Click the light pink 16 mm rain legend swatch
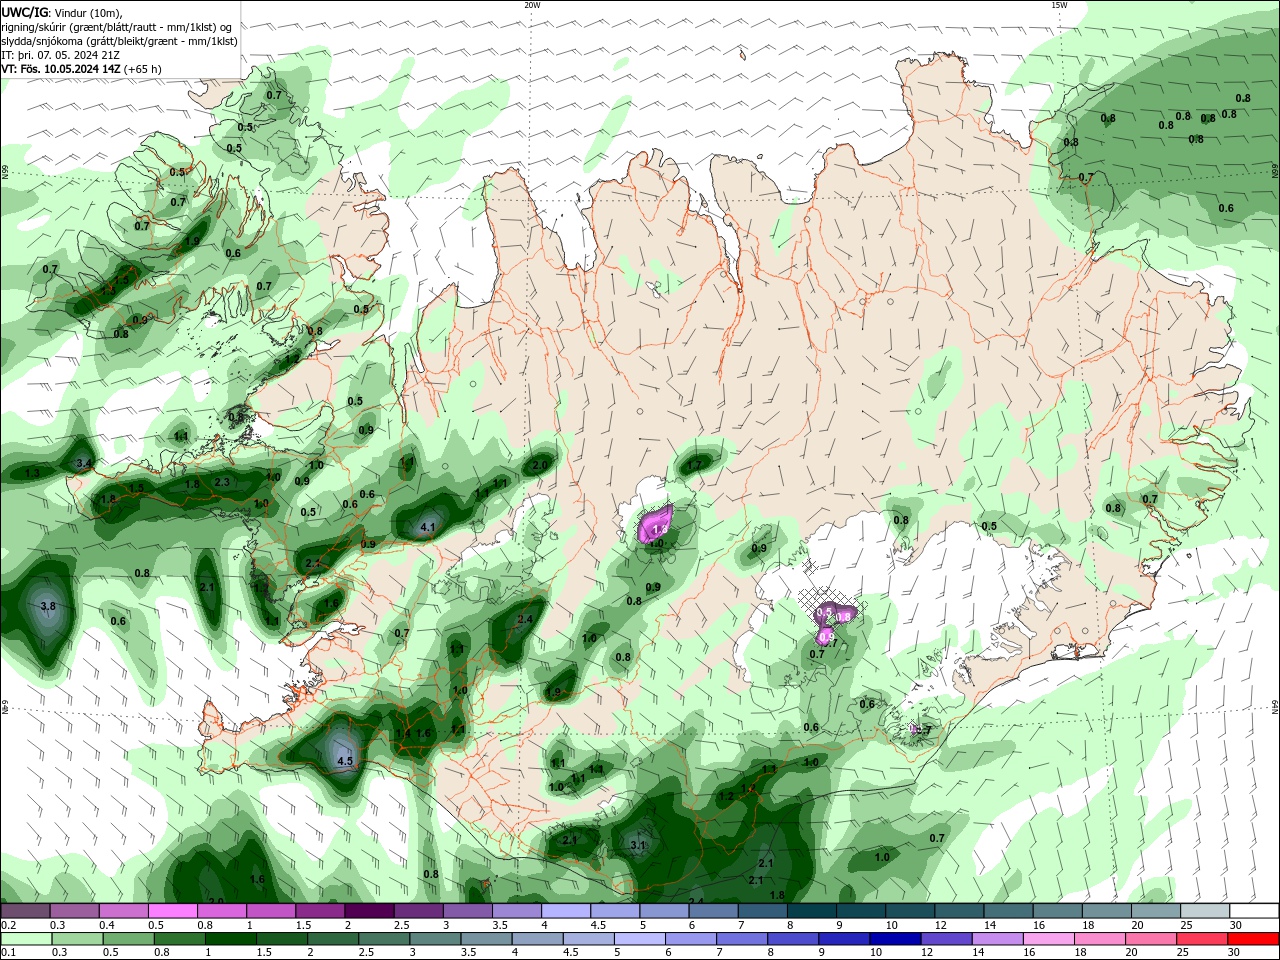The width and height of the screenshot is (1280, 960). click(x=1049, y=939)
